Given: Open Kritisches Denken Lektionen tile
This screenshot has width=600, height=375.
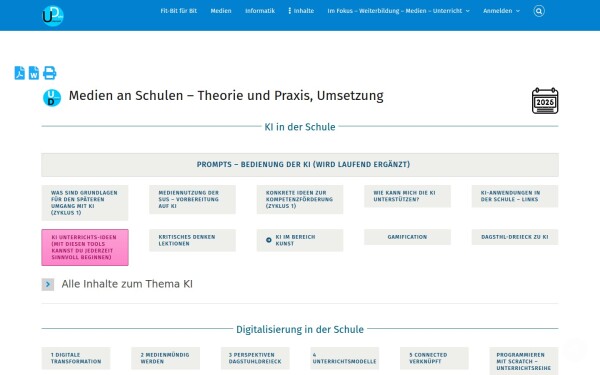Looking at the screenshot, I should (192, 240).
